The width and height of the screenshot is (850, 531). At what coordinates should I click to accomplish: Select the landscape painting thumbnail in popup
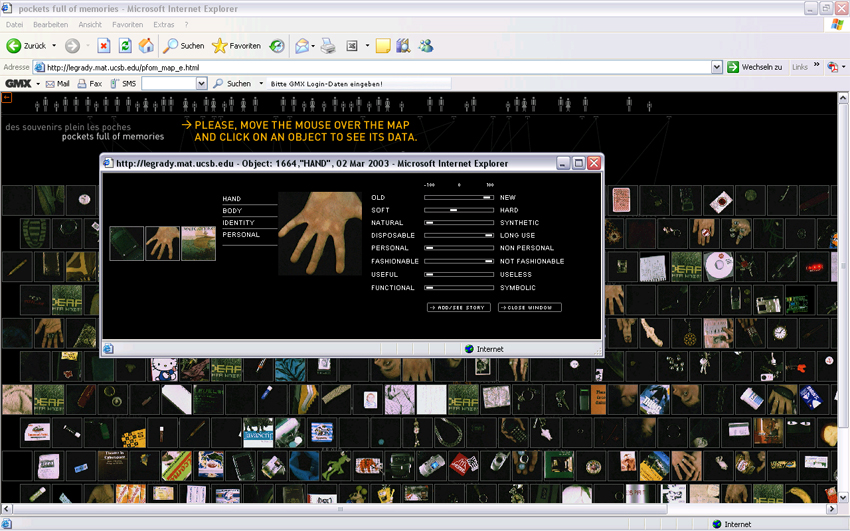pyautogui.click(x=198, y=243)
